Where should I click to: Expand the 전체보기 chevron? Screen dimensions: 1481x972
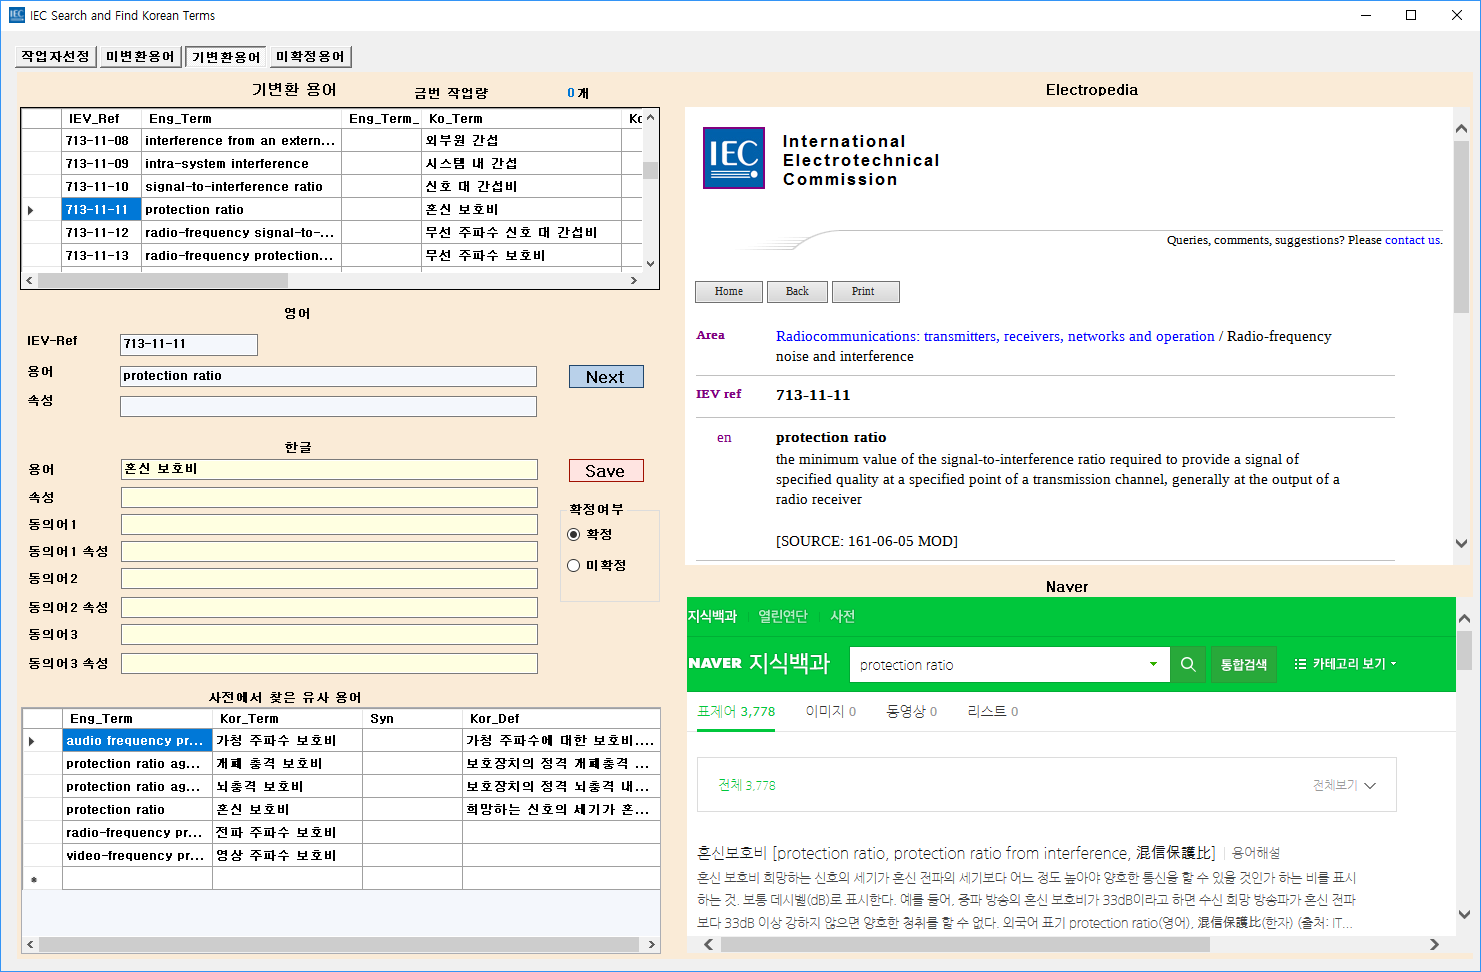coord(1370,786)
